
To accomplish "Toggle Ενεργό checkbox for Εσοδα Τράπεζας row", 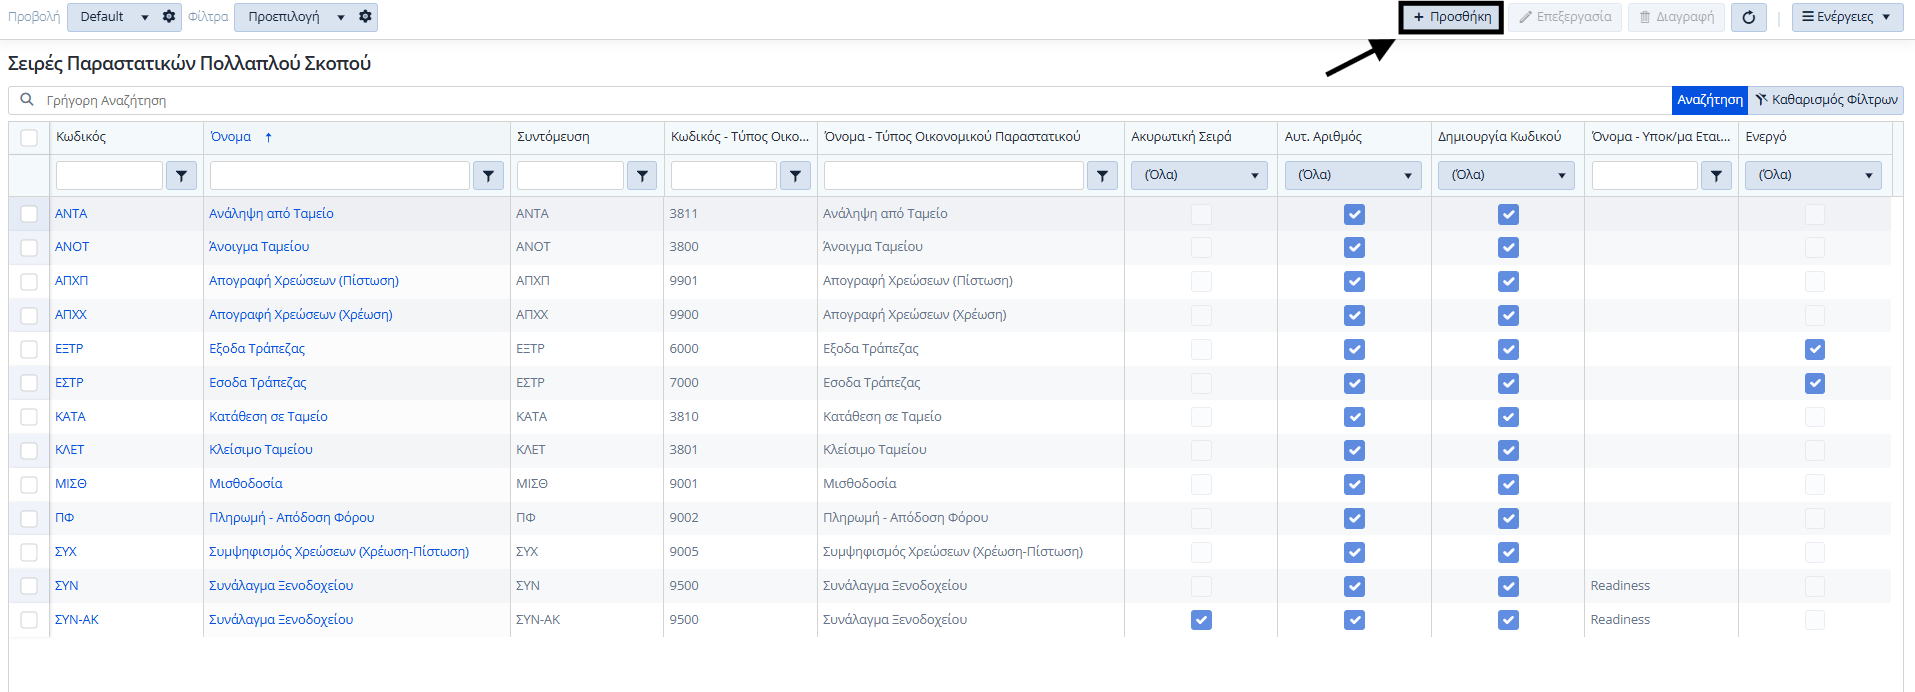I will pos(1815,383).
